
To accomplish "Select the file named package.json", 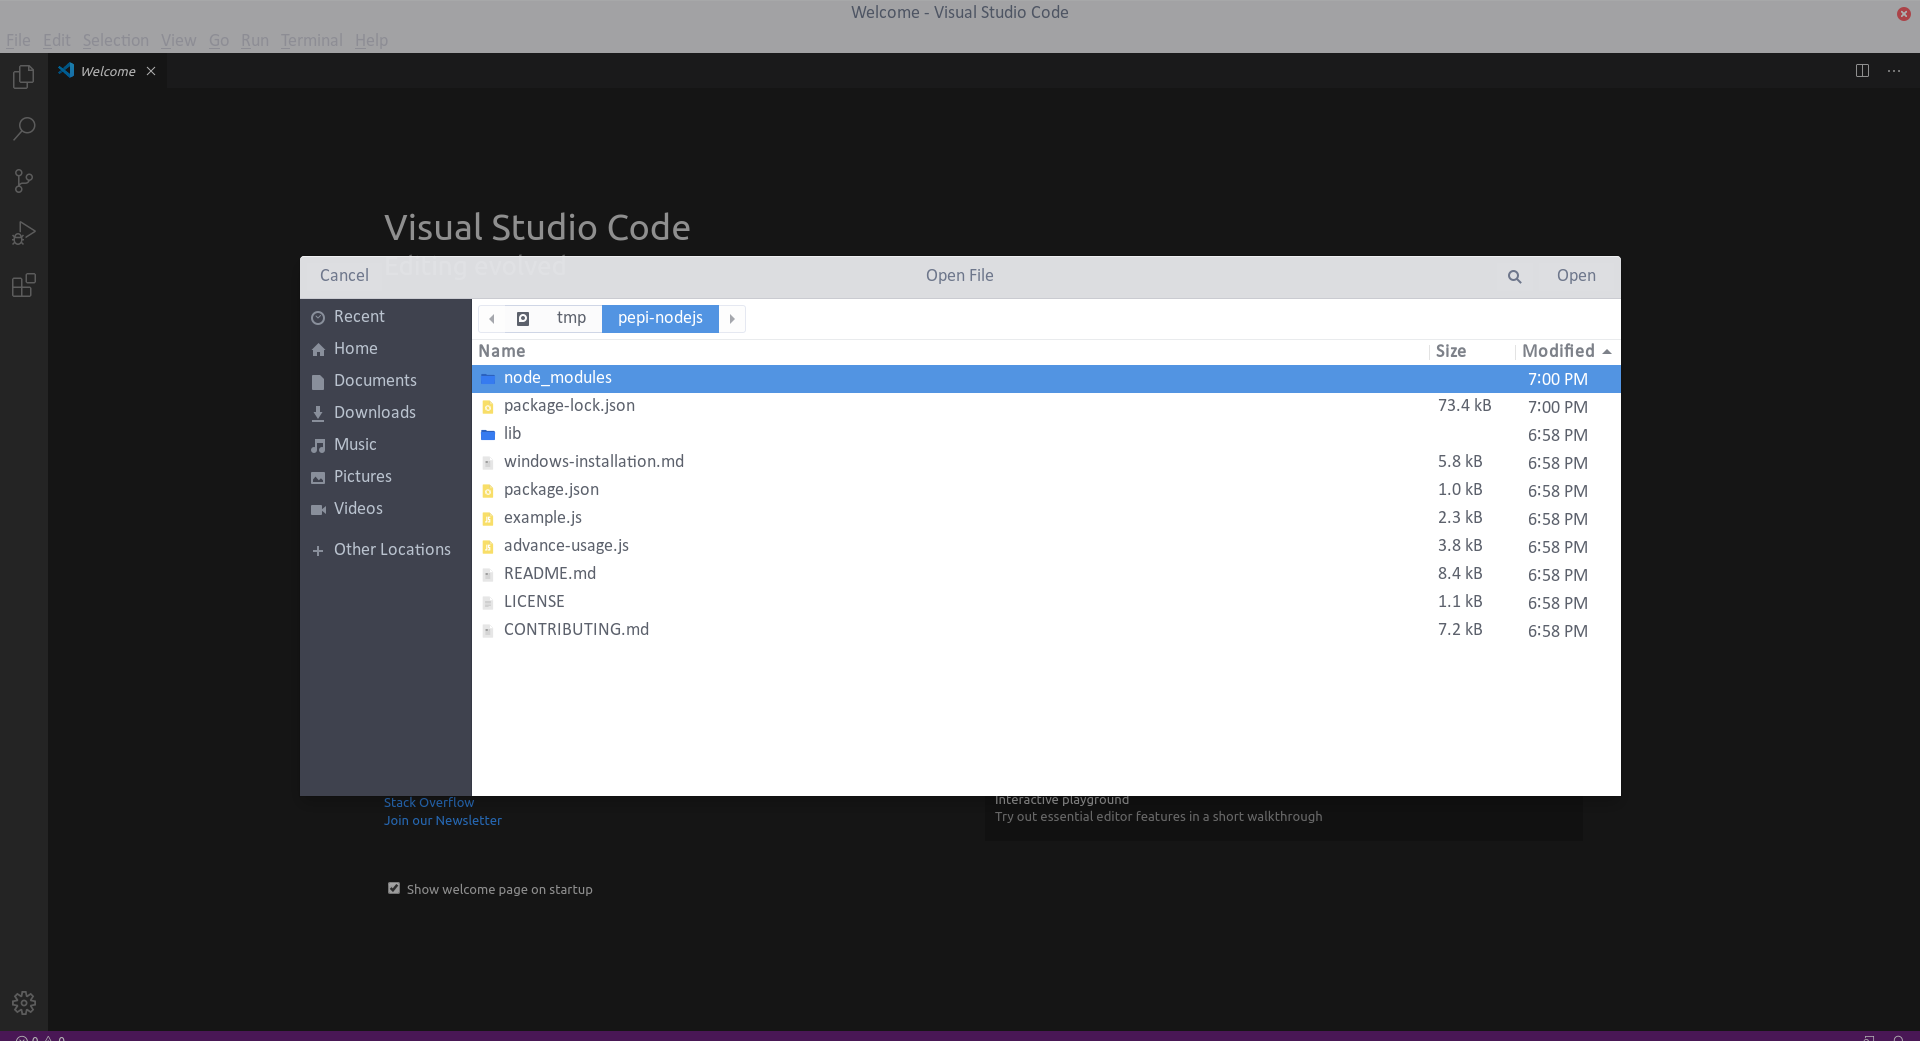I will 1046,491.
